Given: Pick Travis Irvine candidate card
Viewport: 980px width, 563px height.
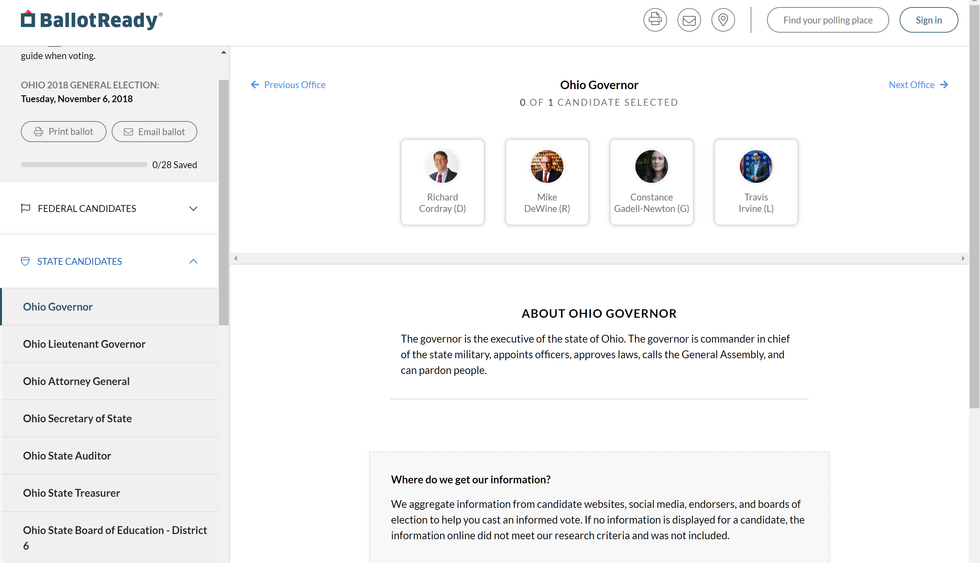Looking at the screenshot, I should (756, 182).
